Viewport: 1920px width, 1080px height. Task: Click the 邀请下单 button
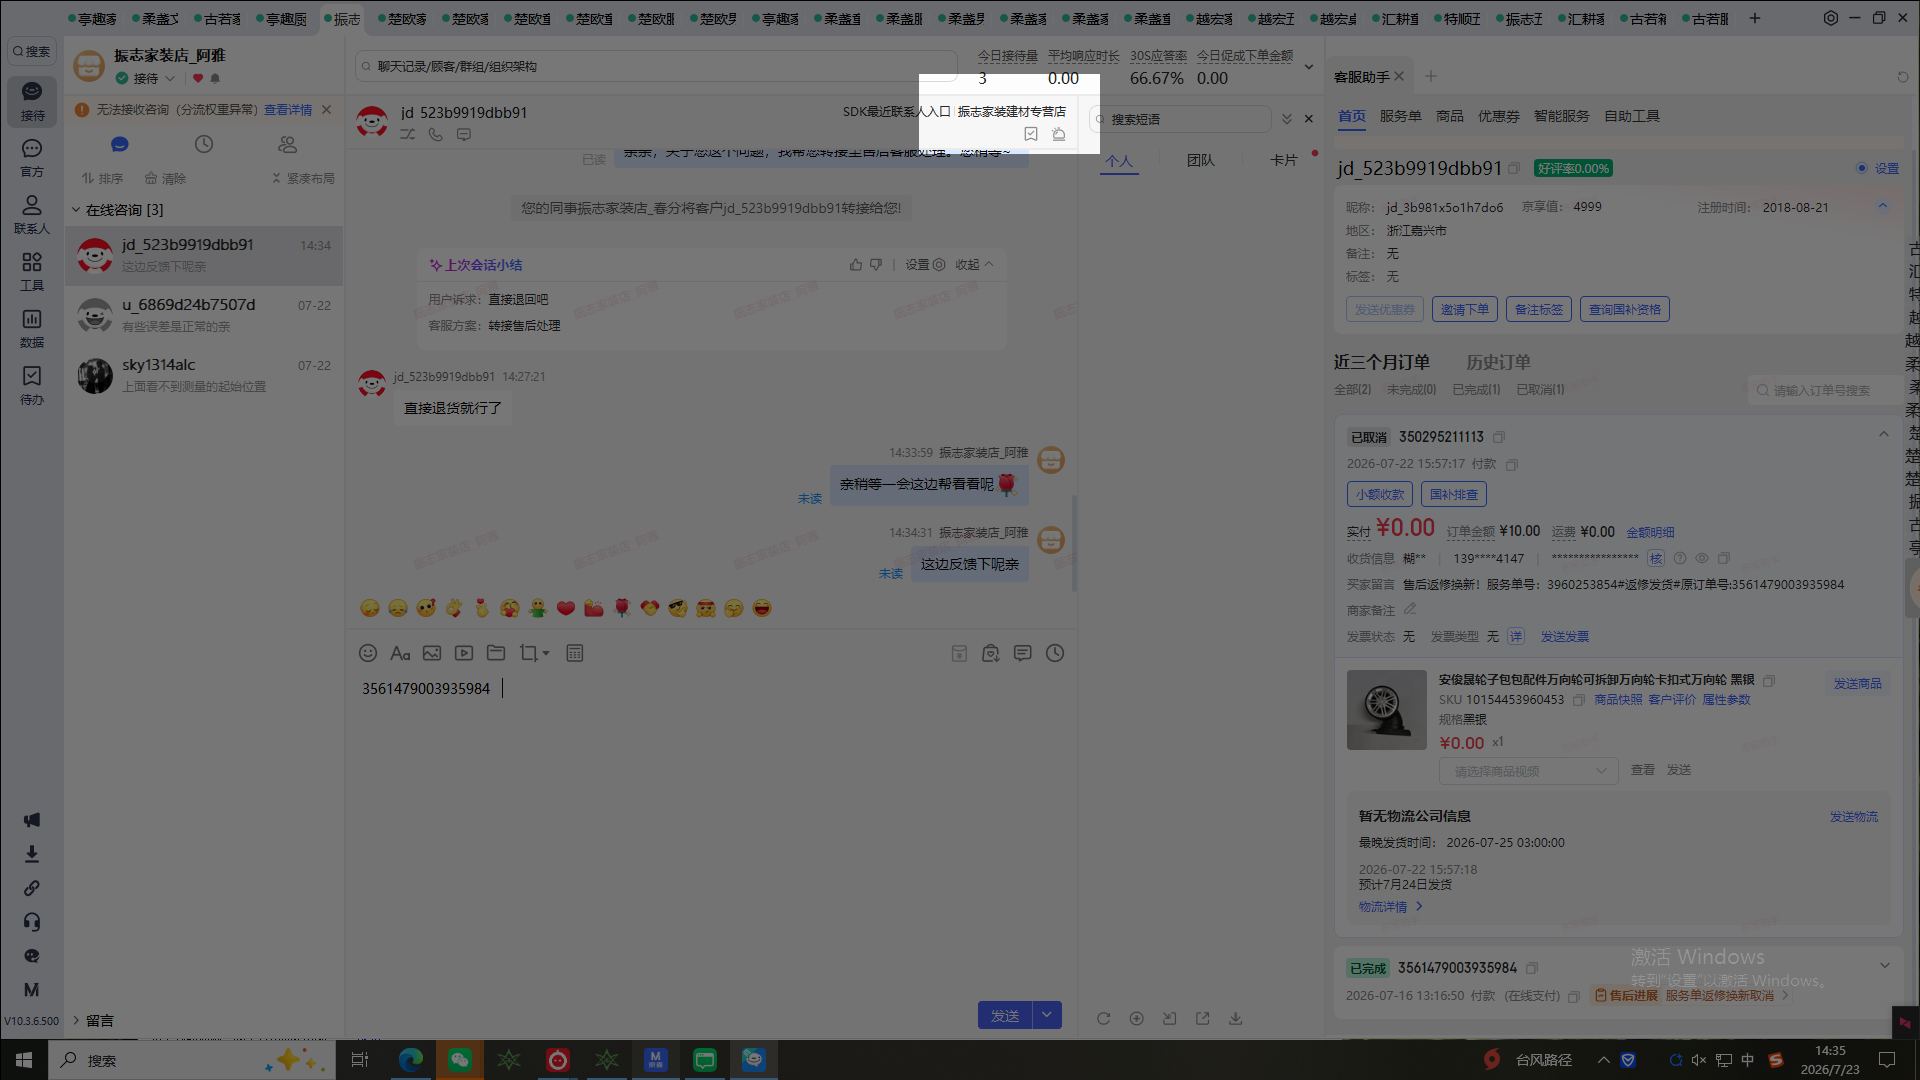1464,310
